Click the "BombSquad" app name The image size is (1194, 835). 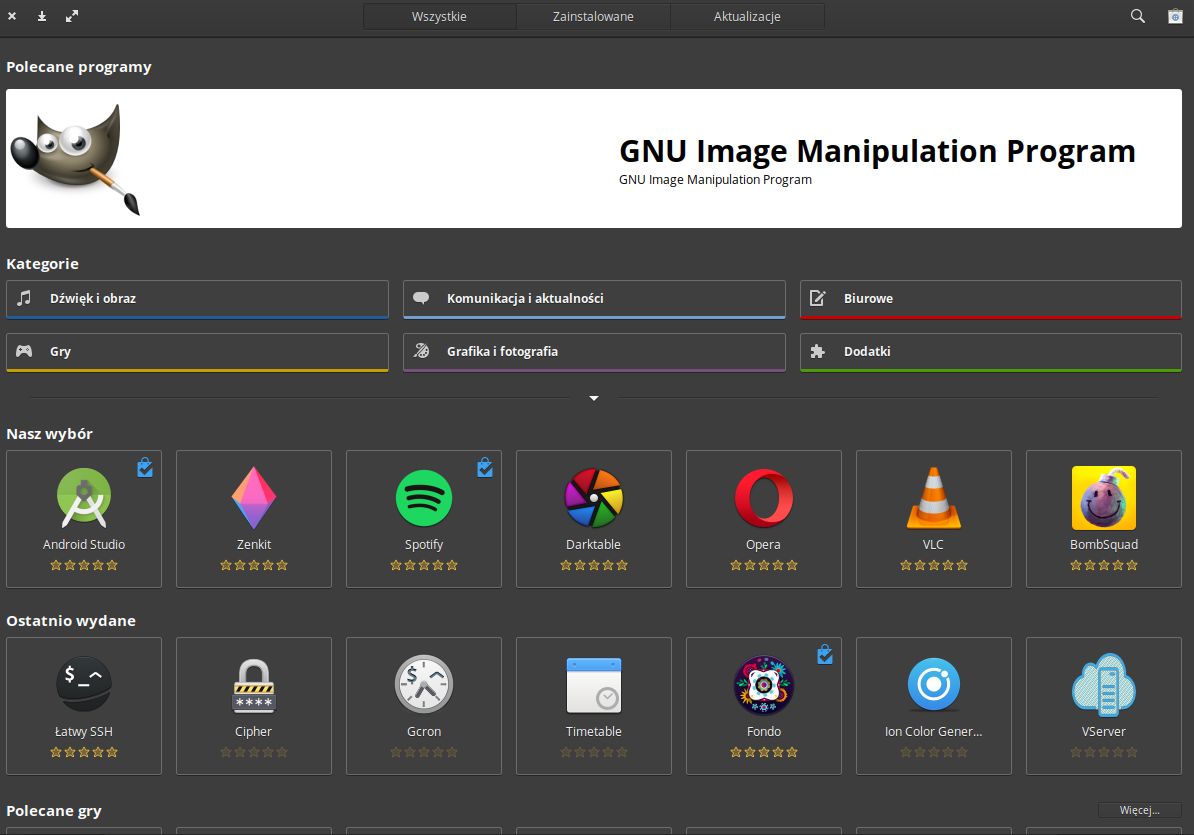1103,545
